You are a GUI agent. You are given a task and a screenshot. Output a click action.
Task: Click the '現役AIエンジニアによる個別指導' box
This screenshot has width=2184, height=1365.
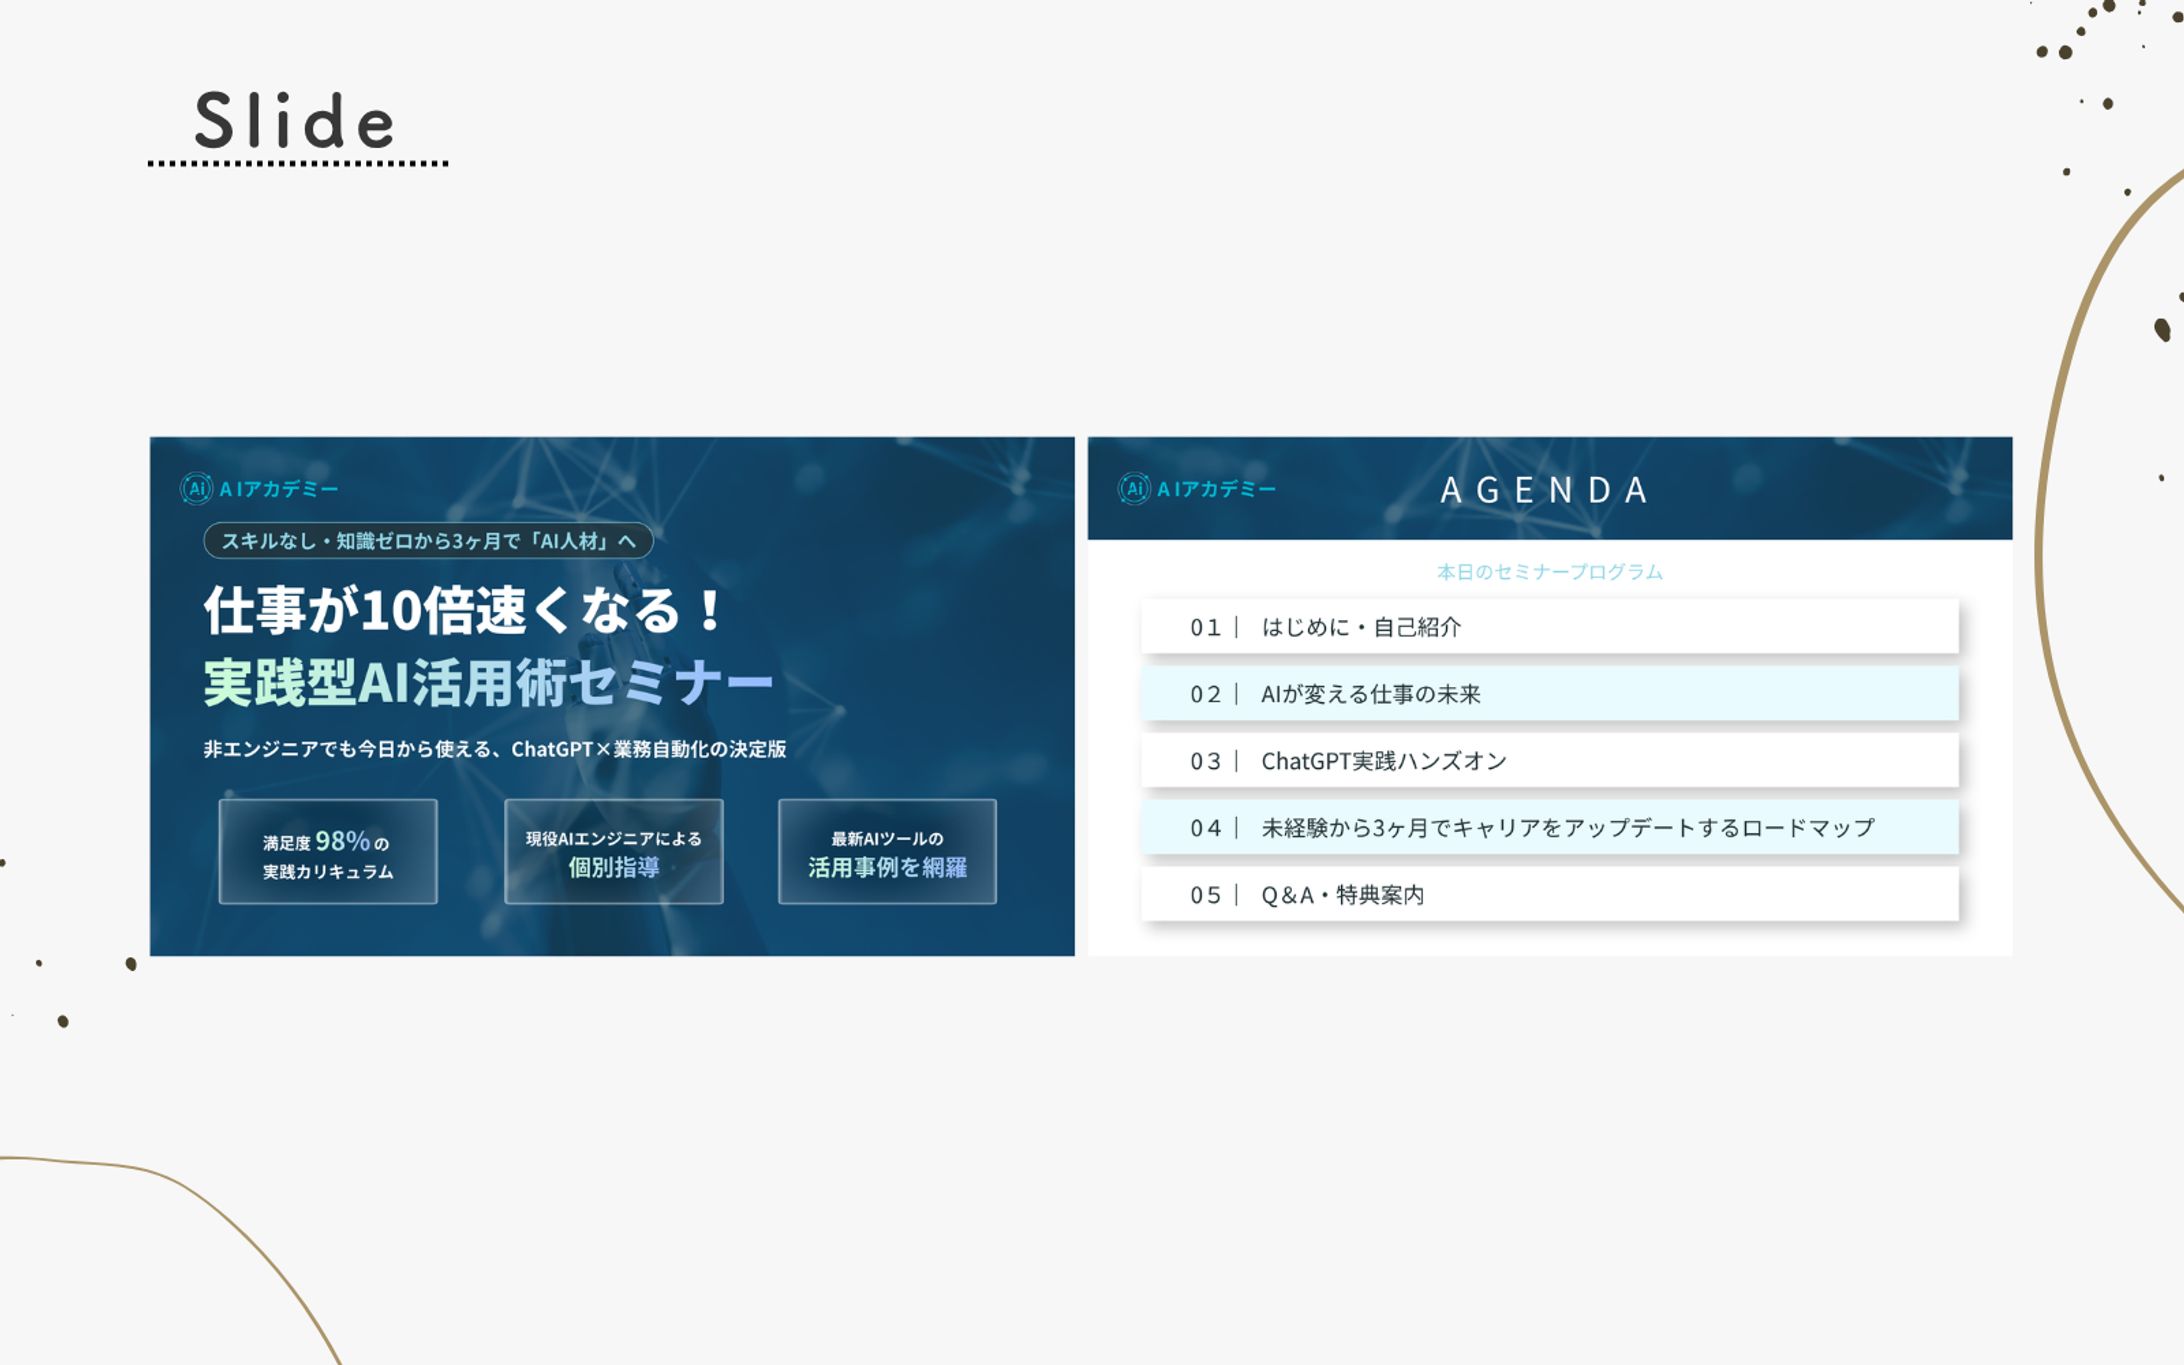(x=614, y=852)
